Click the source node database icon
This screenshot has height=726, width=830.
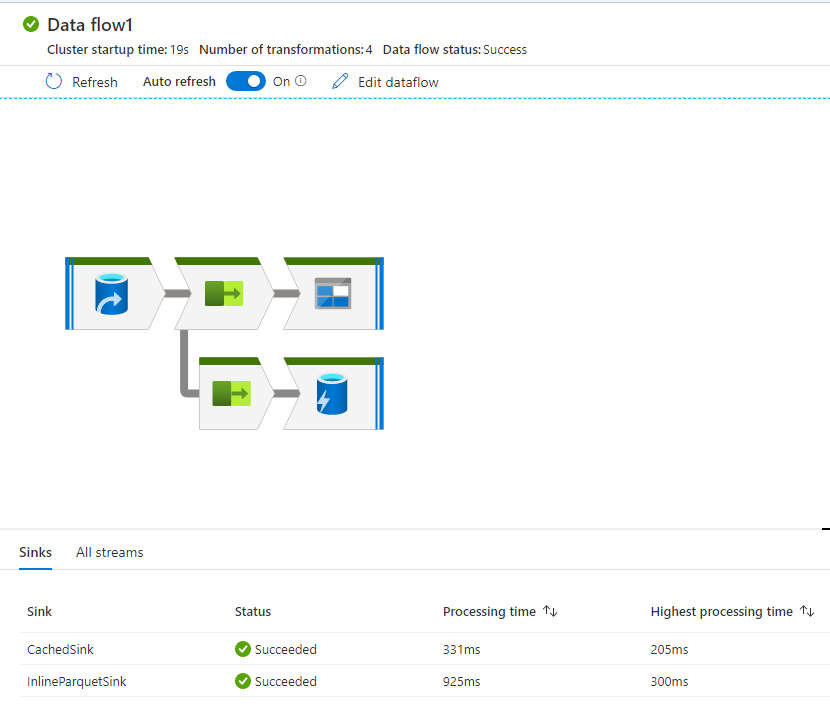111,294
